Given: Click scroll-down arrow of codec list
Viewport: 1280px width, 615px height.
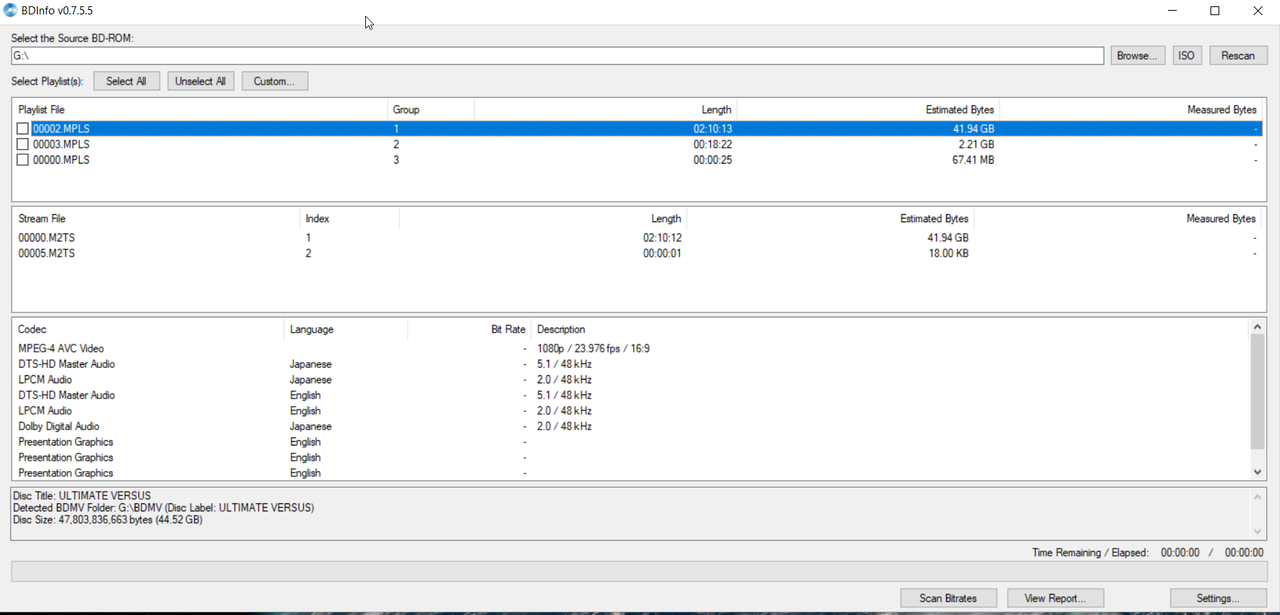Looking at the screenshot, I should tap(1258, 472).
